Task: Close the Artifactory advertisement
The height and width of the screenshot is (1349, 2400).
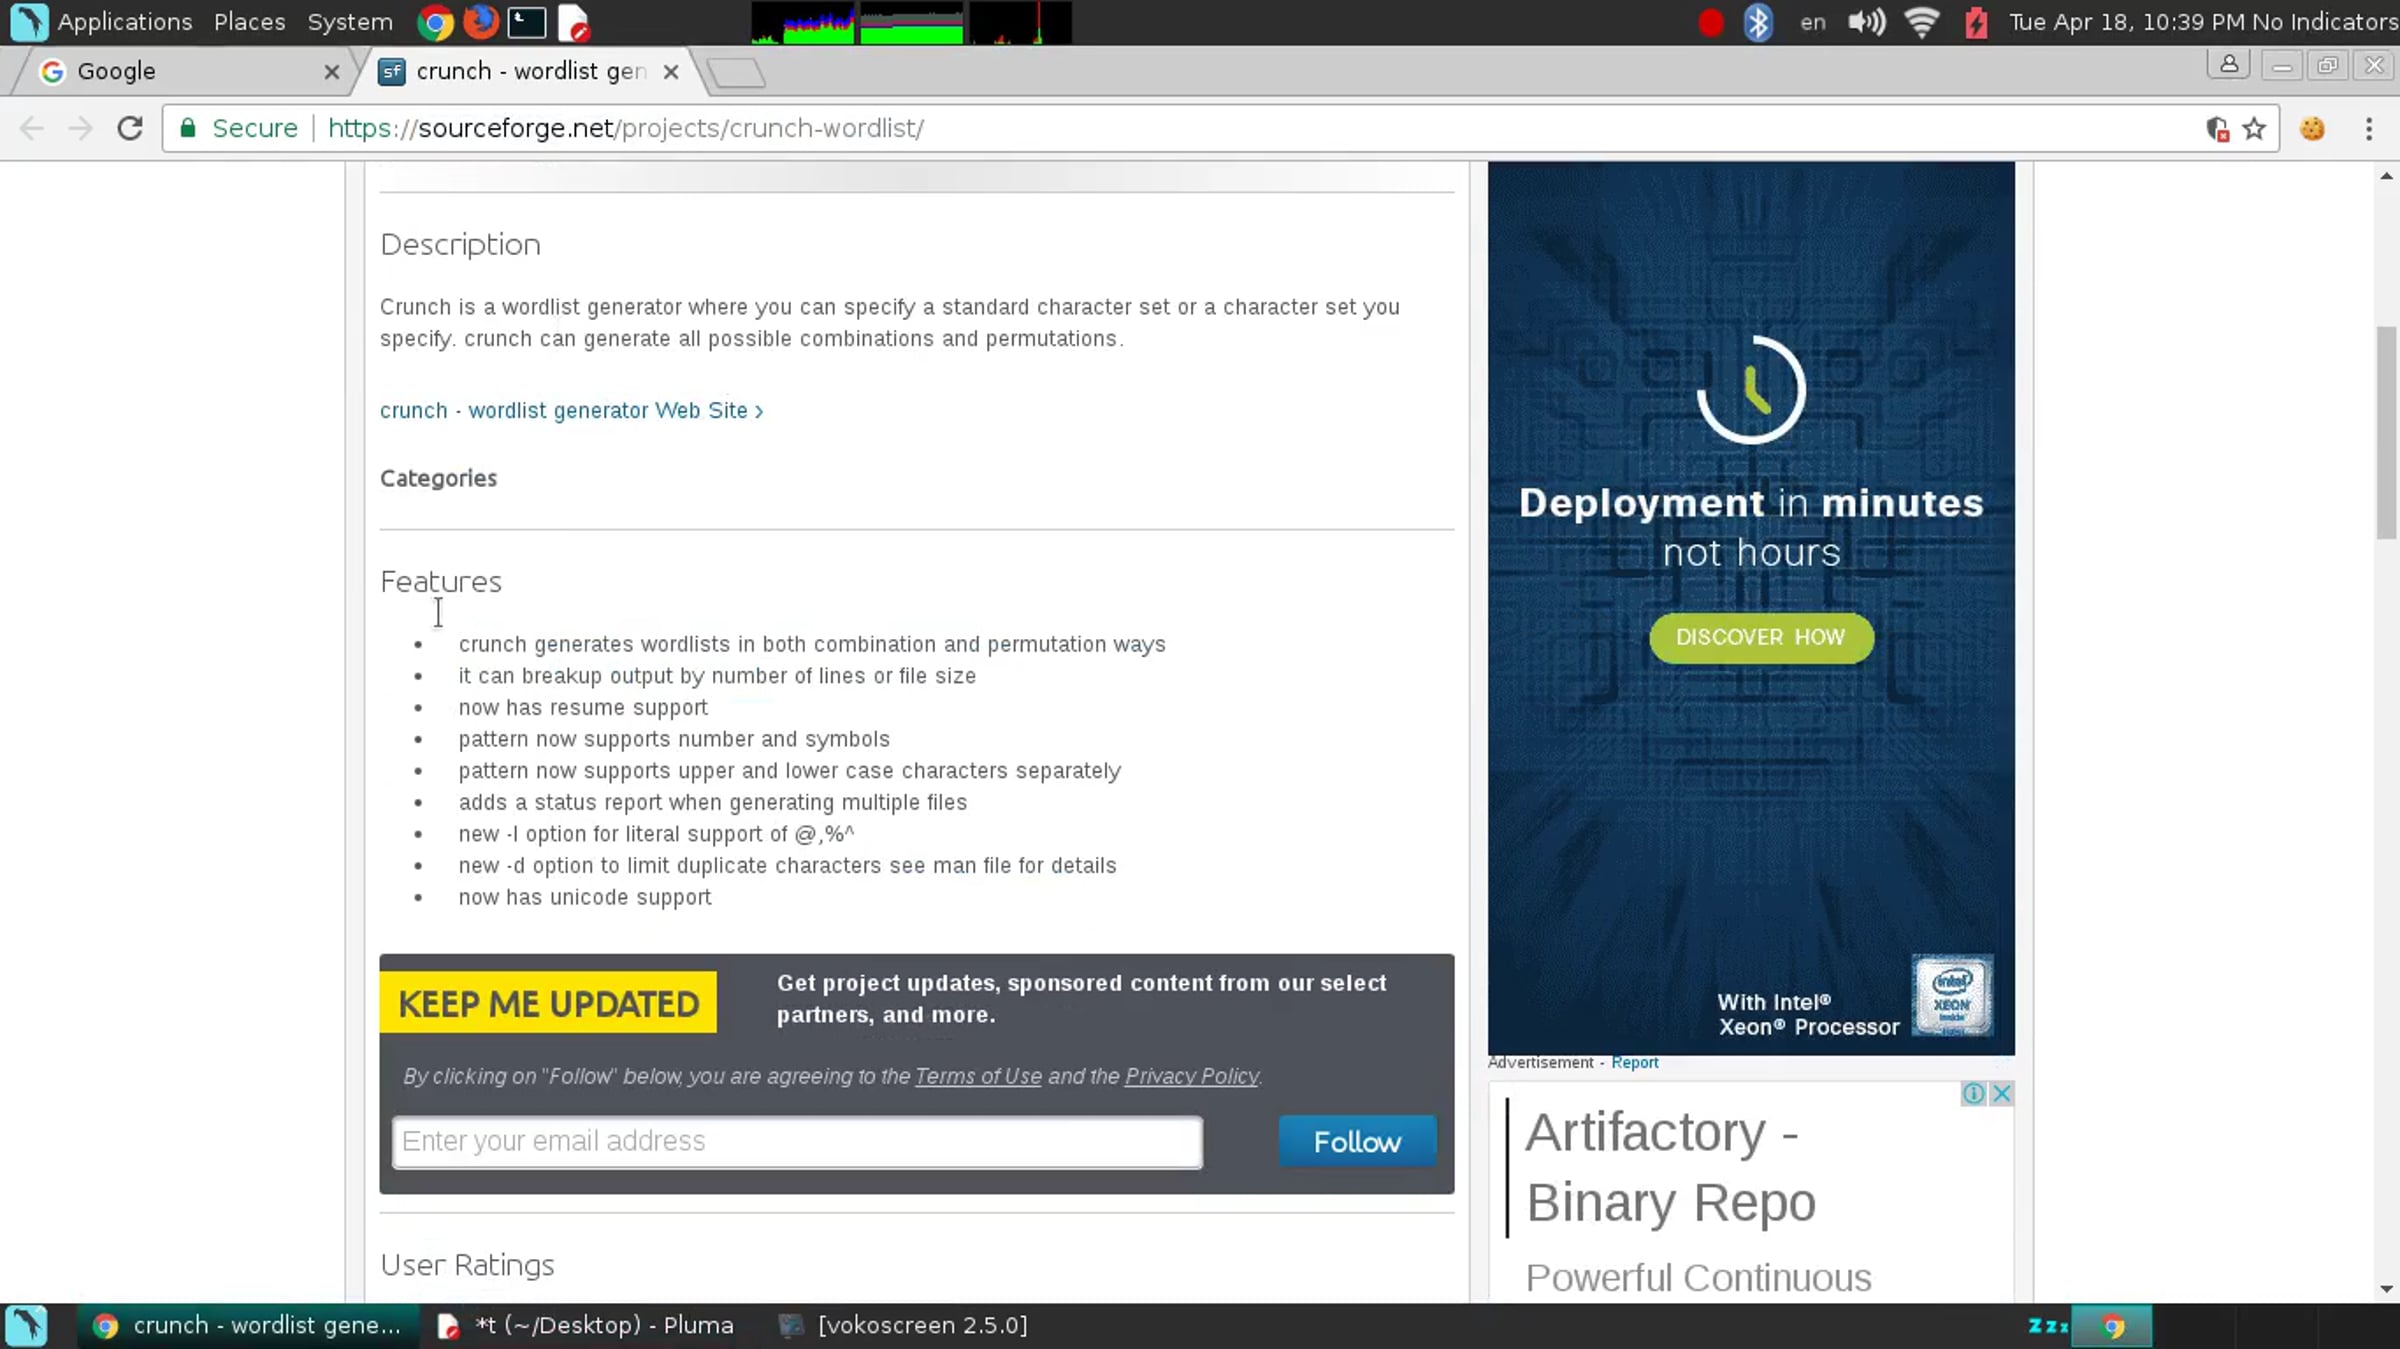Action: (2001, 1093)
